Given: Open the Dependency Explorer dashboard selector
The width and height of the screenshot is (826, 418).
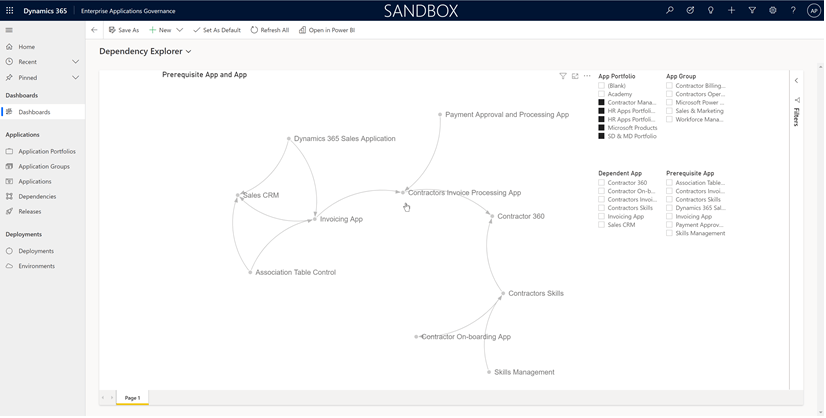Looking at the screenshot, I should pyautogui.click(x=145, y=51).
